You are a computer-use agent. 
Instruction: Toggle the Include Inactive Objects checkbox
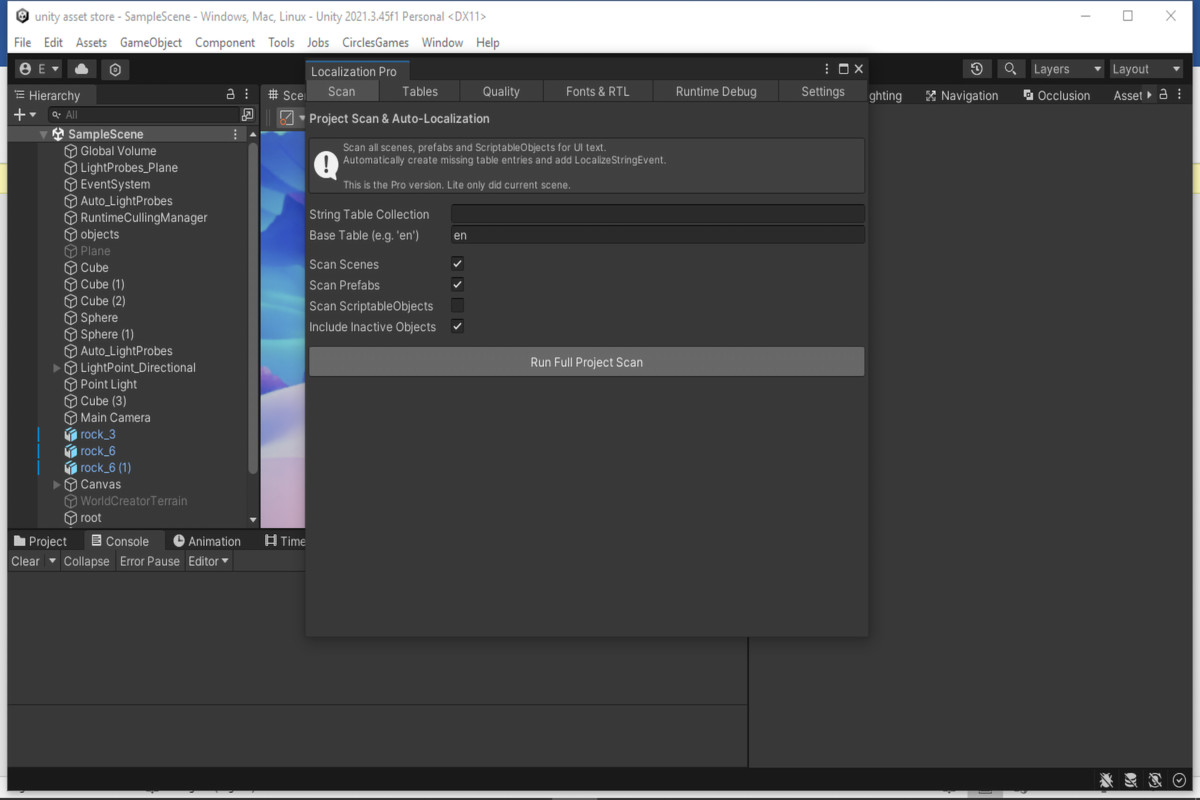[x=457, y=327]
